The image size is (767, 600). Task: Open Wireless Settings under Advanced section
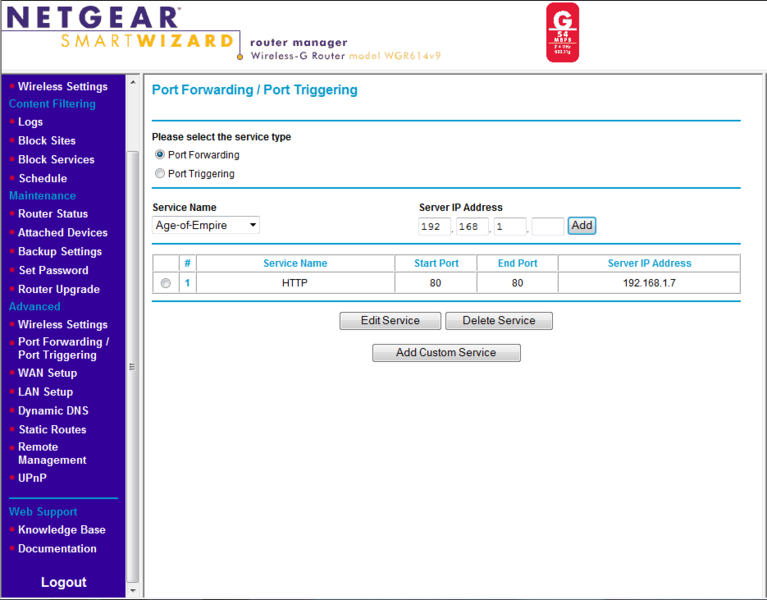[x=63, y=325]
